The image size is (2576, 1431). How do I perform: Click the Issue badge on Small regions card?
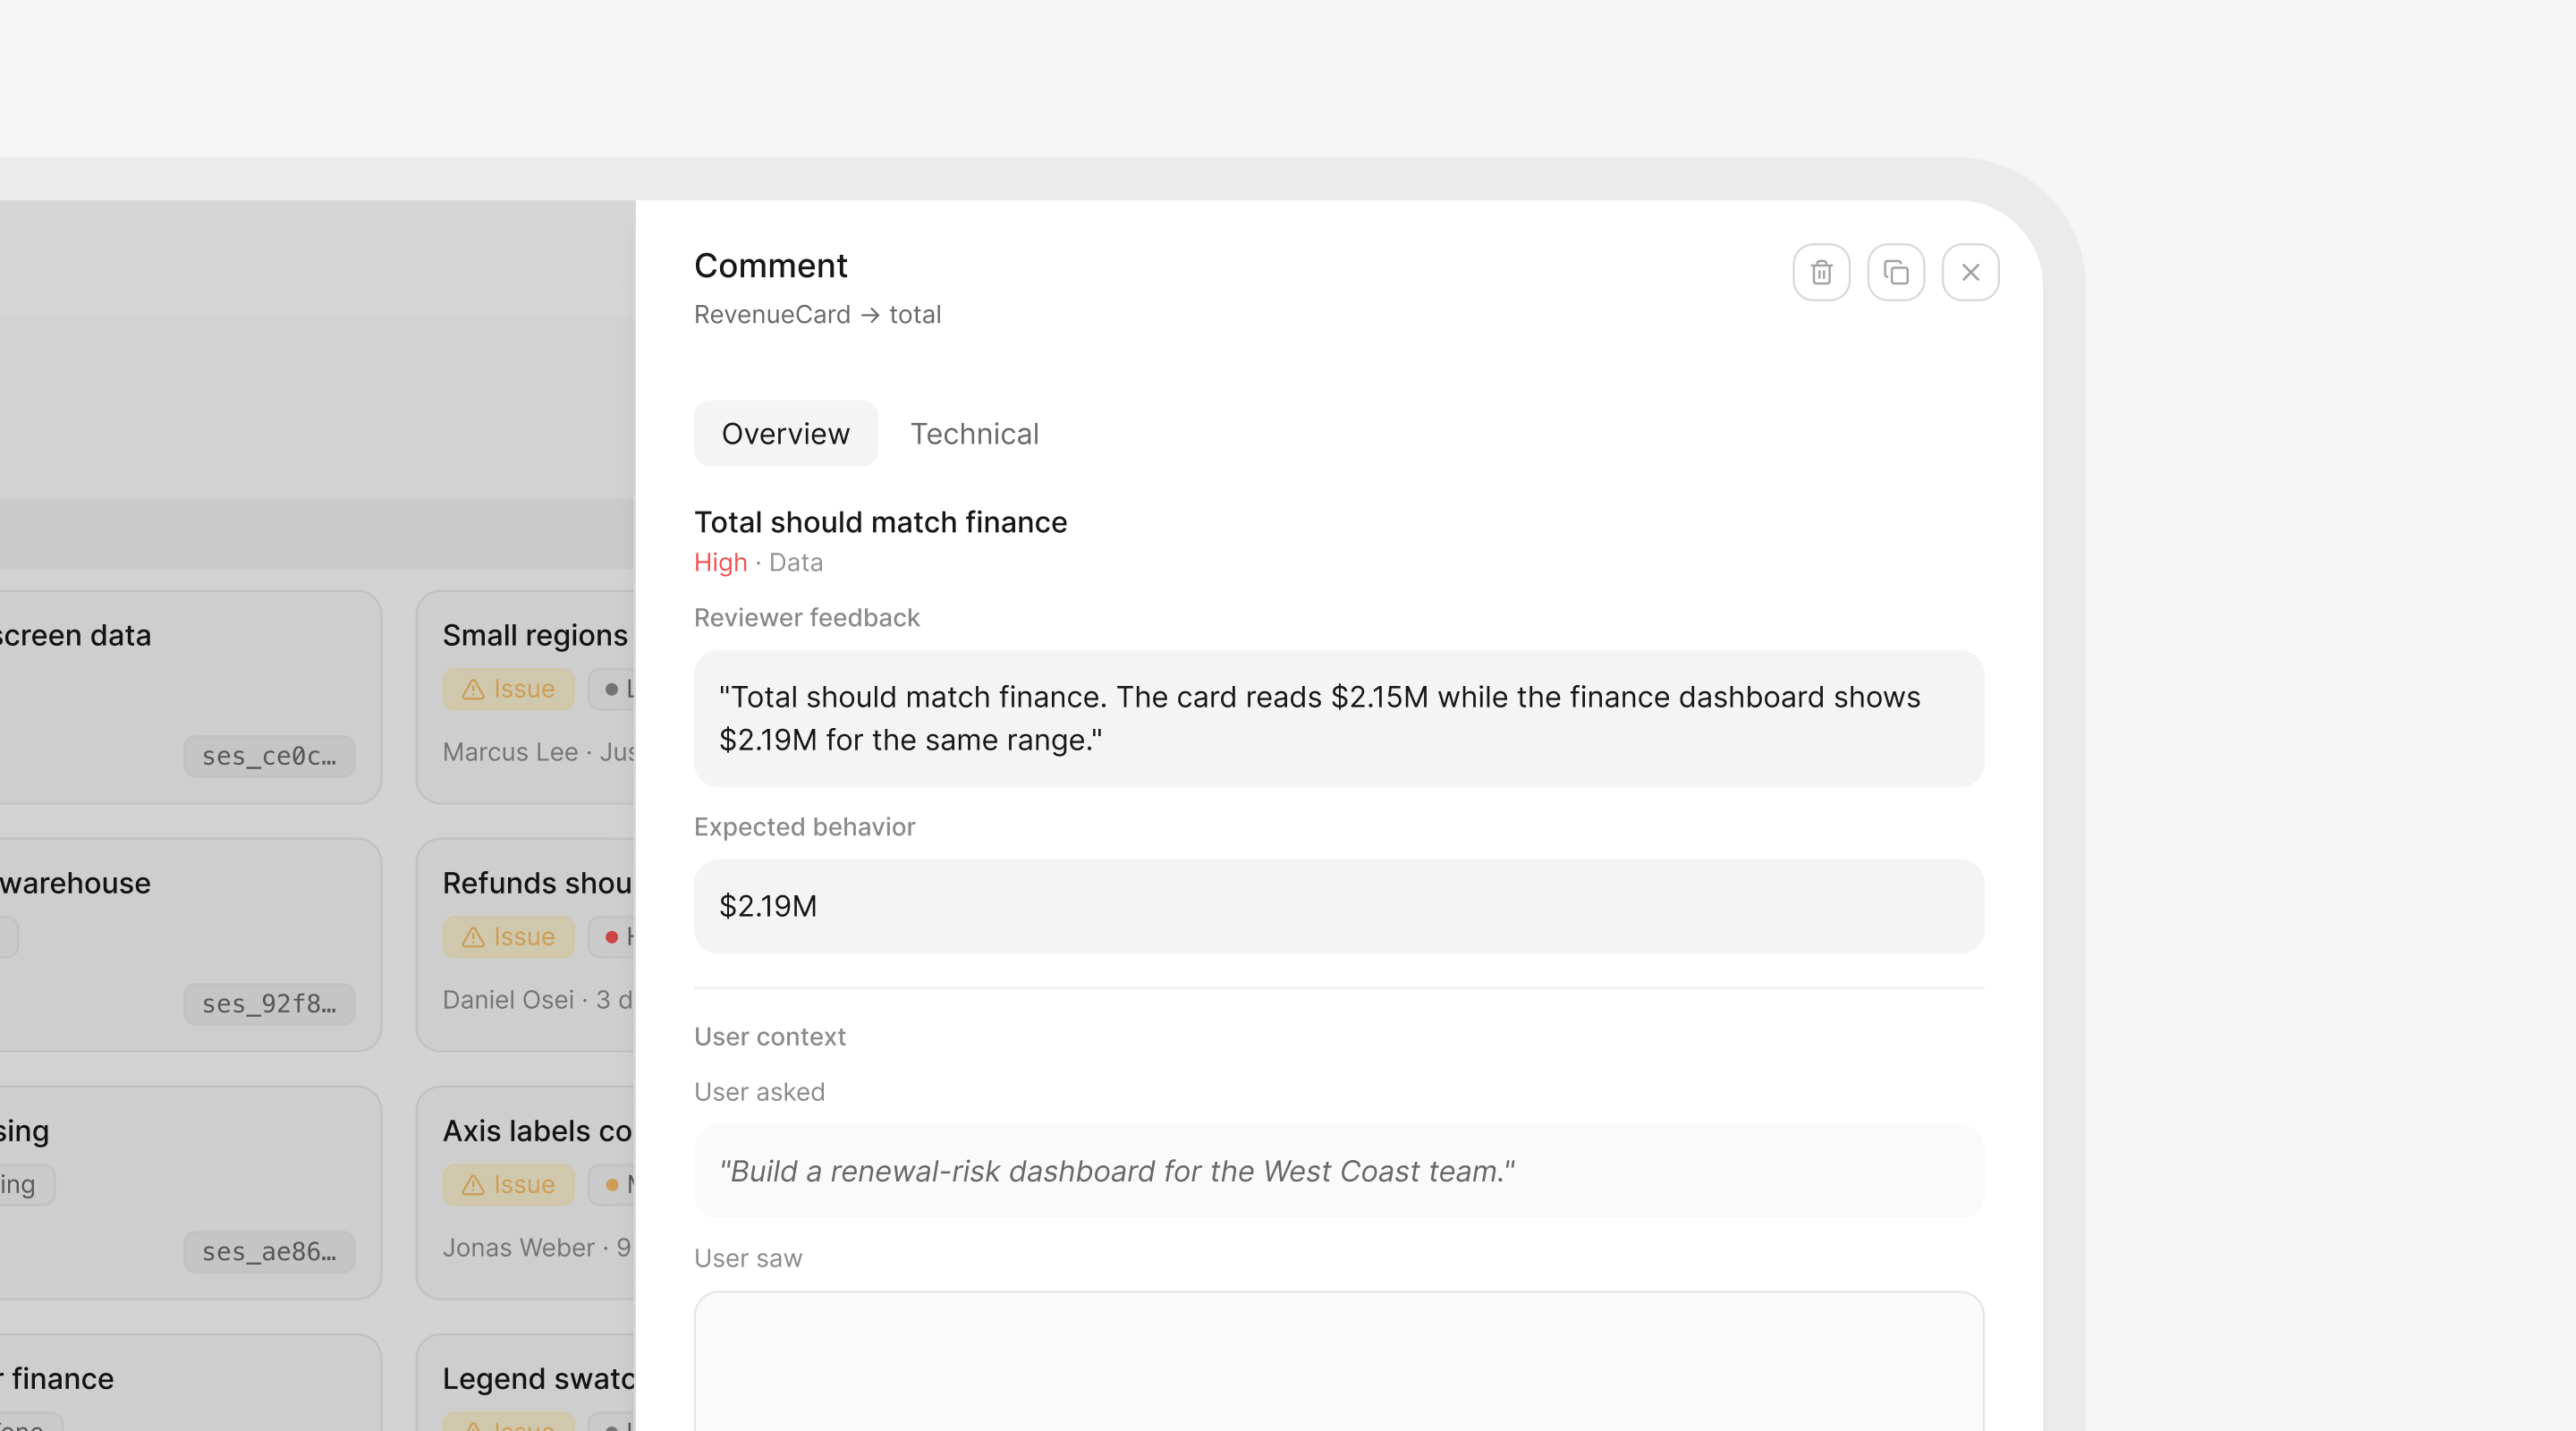[508, 689]
